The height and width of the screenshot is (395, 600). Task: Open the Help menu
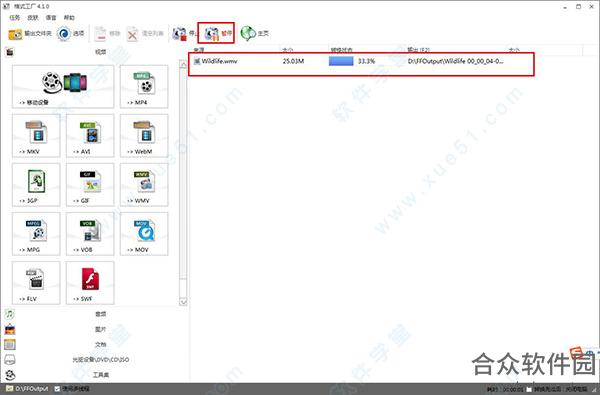[69, 18]
